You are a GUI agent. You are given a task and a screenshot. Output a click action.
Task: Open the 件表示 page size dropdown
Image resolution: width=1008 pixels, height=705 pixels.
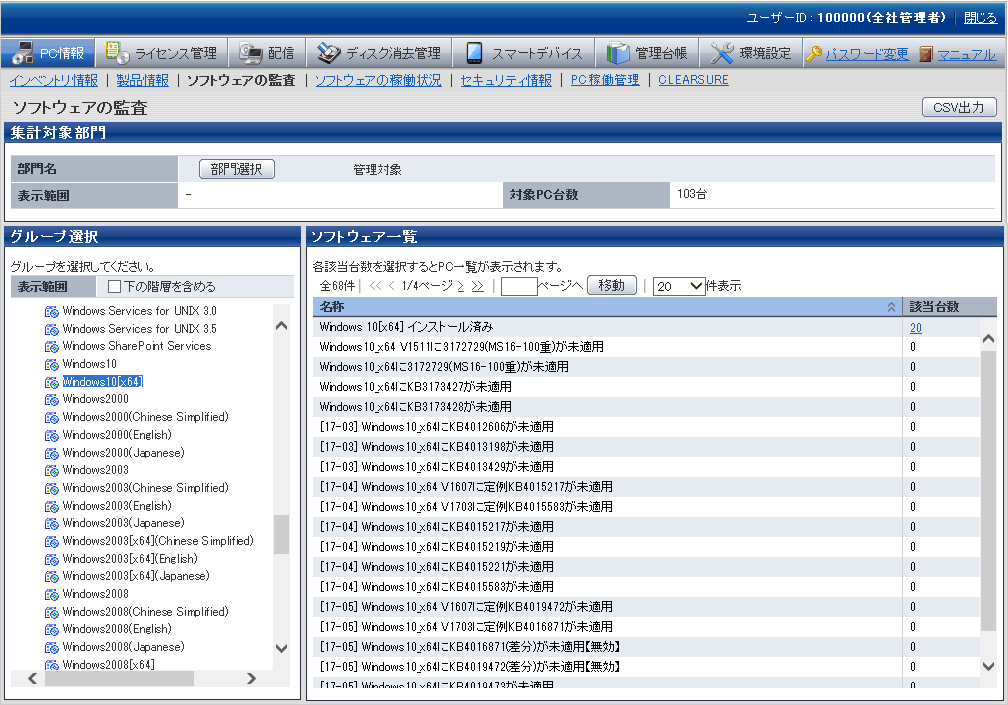coord(680,286)
